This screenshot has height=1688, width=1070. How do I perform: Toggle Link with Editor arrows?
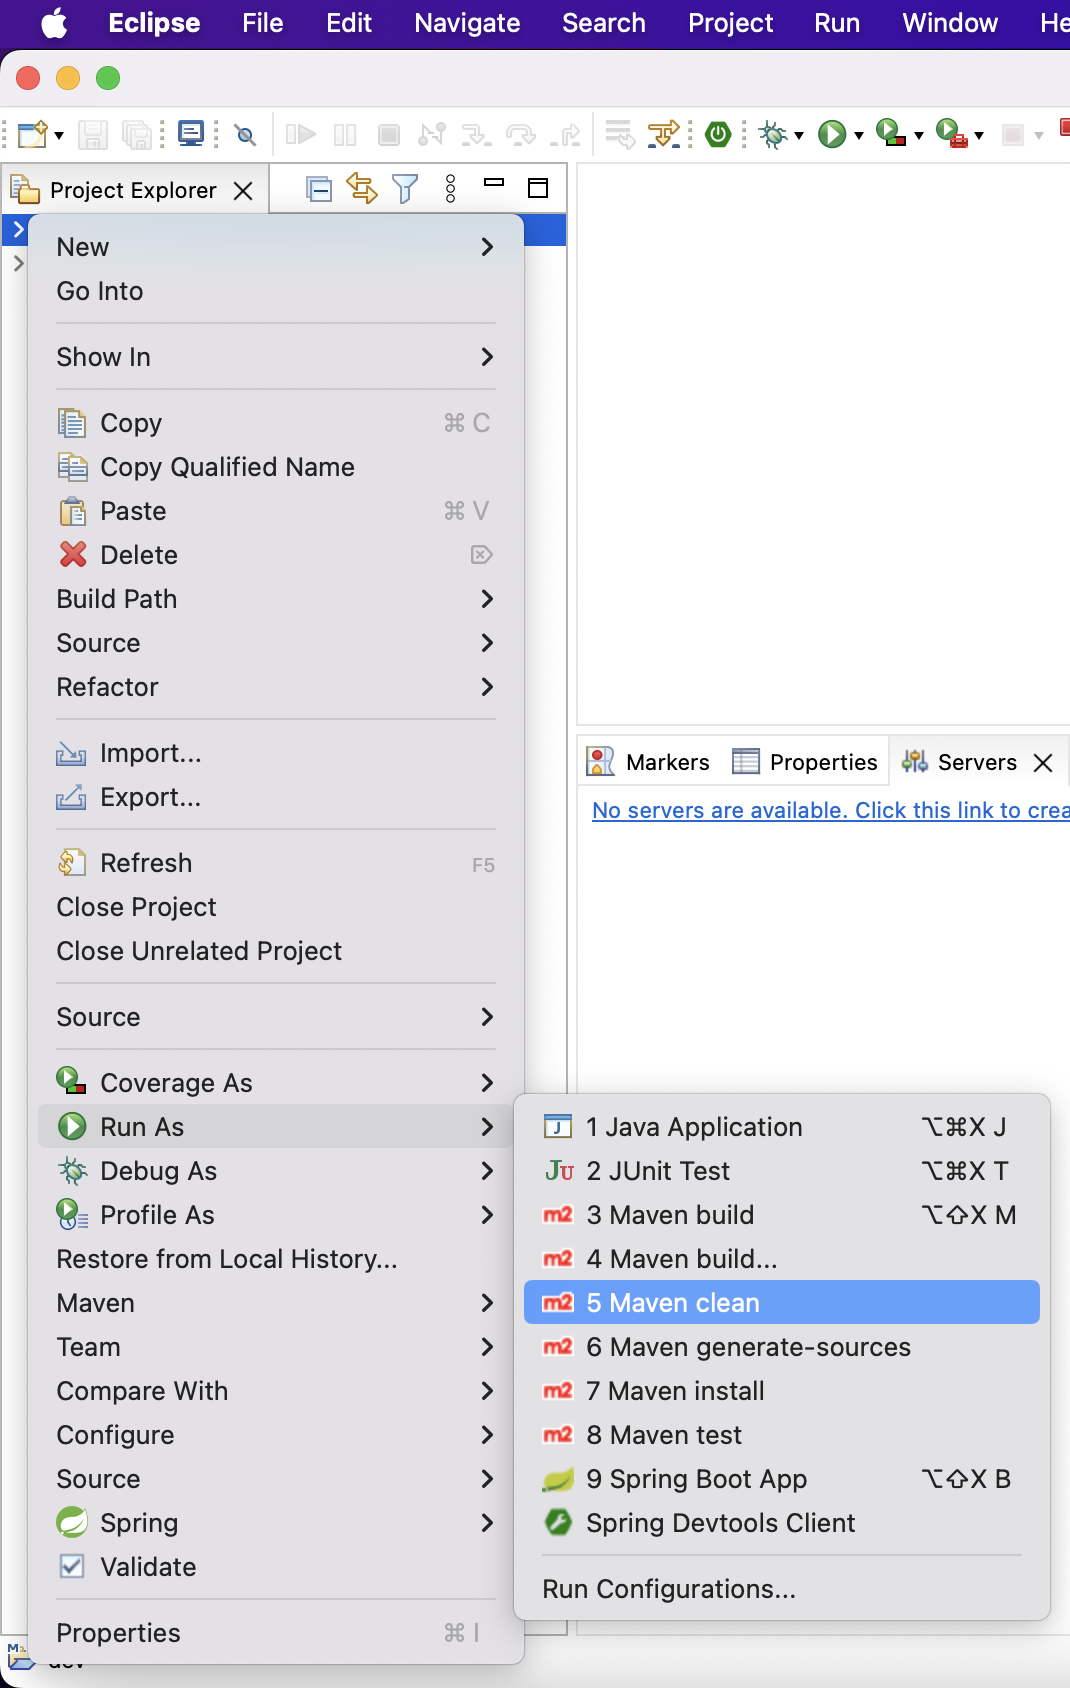coord(361,188)
